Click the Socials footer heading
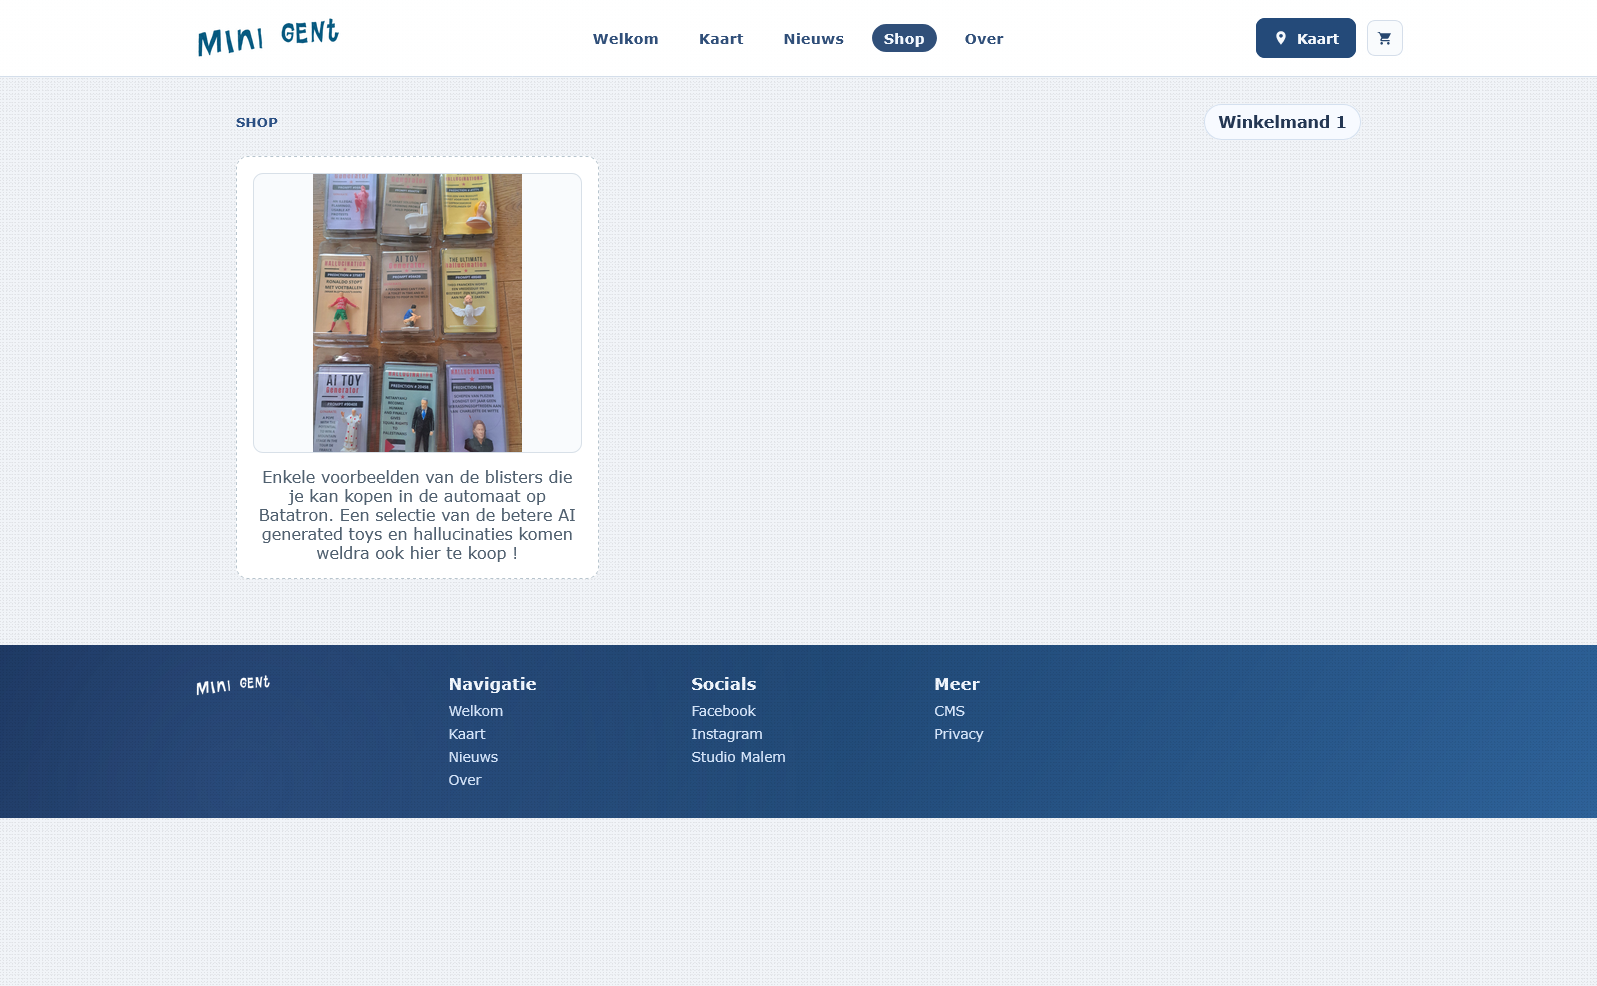The image size is (1597, 986). coord(724,684)
